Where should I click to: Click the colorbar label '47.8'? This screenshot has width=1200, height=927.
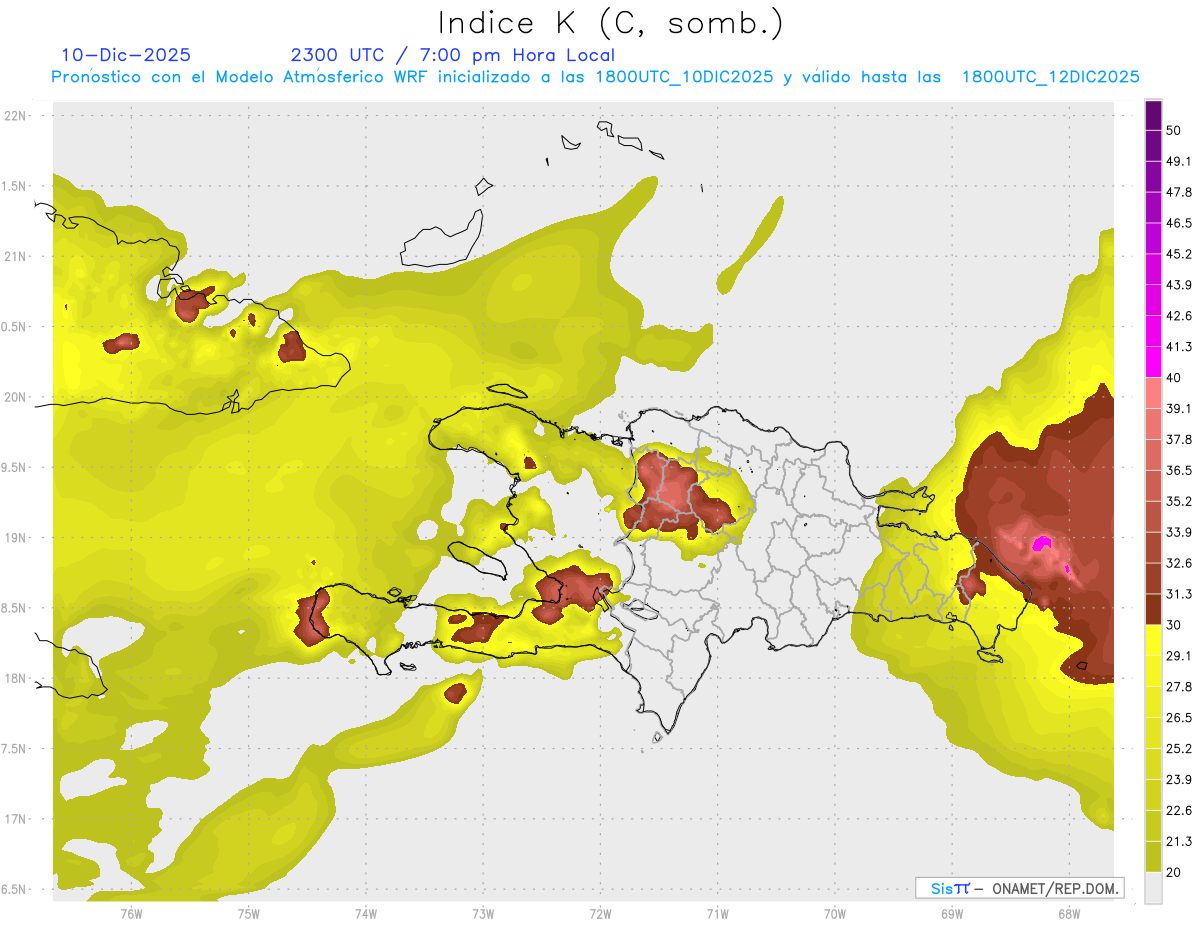coord(1179,192)
